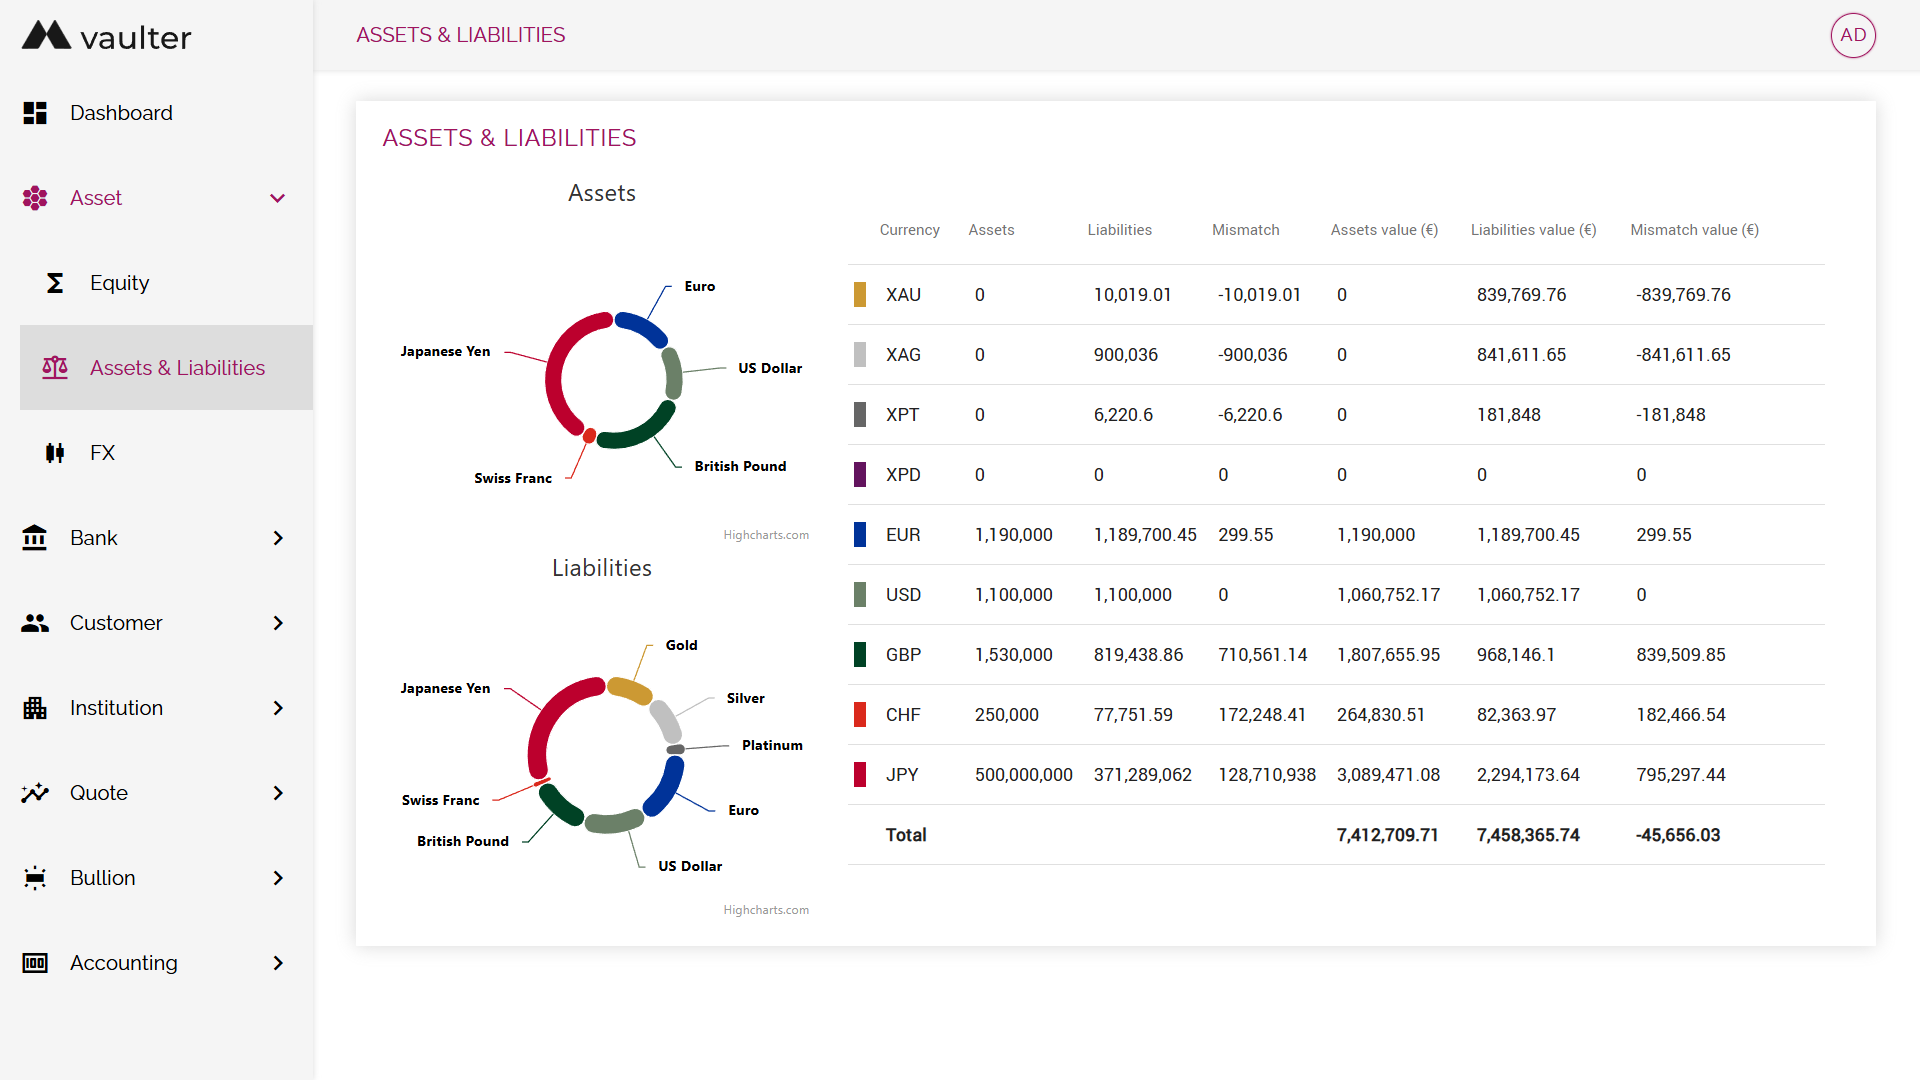Click the Total mismatch value -45,656.03
1920x1080 pixels.
pyautogui.click(x=1678, y=835)
